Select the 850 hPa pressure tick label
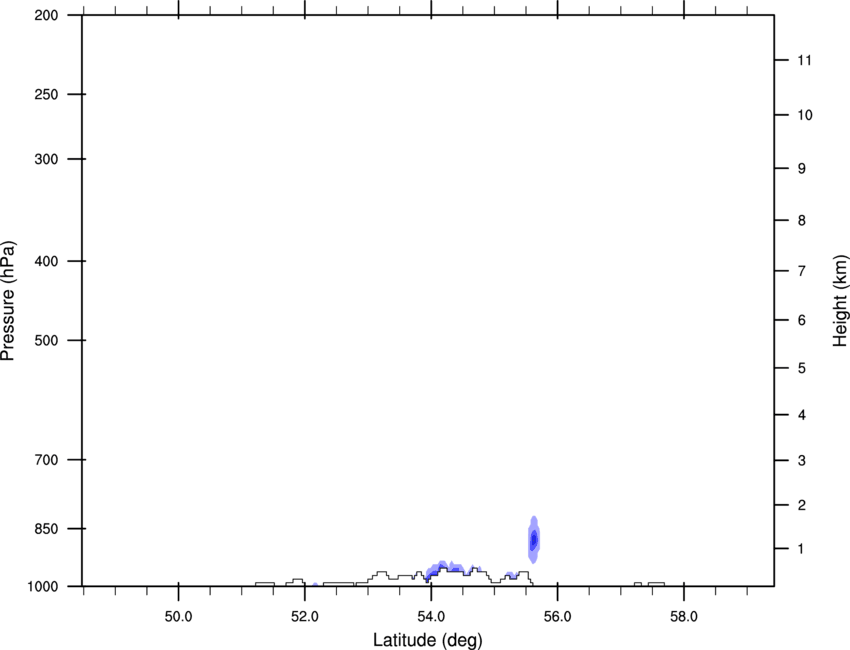The image size is (850, 650). [46, 529]
